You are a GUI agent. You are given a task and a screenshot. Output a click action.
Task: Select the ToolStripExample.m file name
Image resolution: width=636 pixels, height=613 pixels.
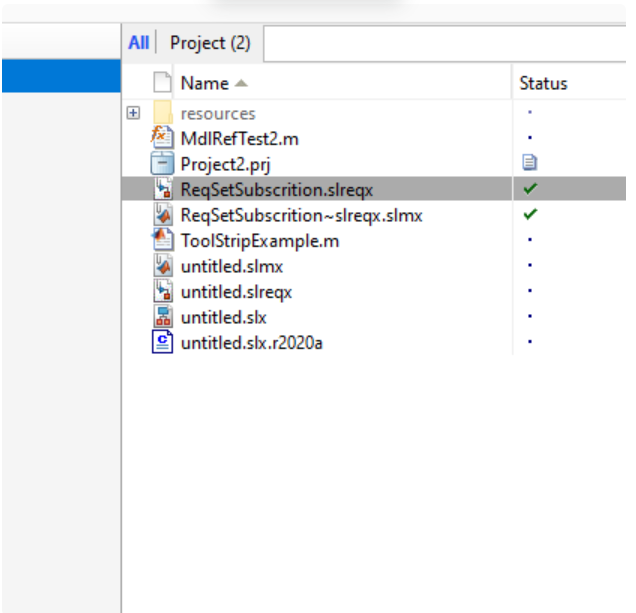(259, 241)
